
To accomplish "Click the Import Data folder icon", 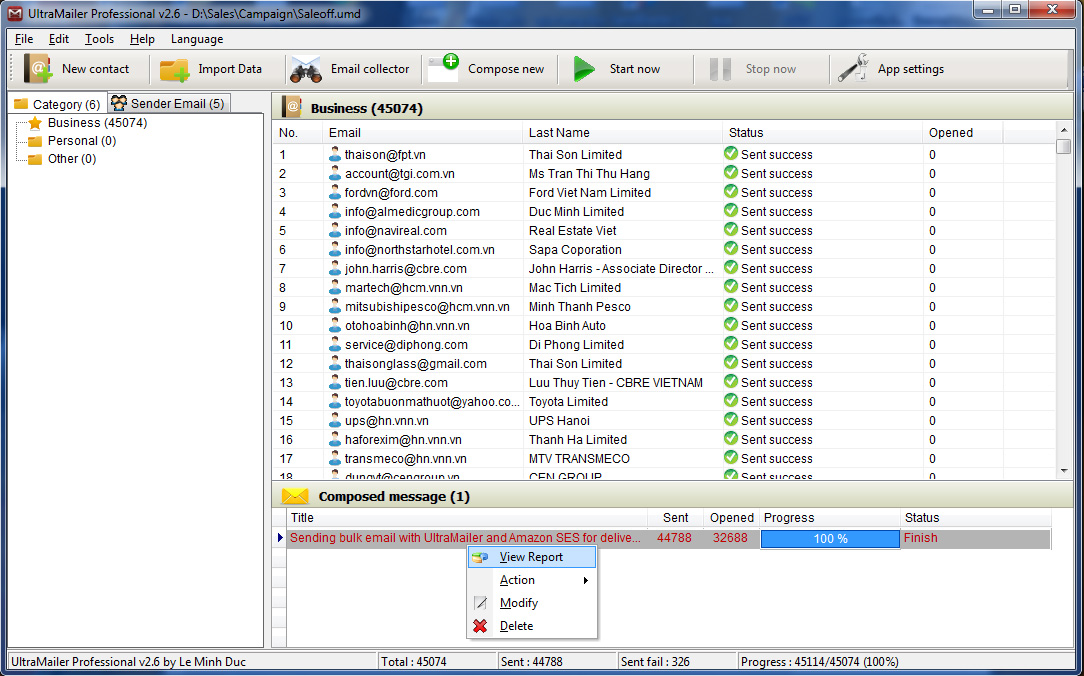I will [175, 69].
